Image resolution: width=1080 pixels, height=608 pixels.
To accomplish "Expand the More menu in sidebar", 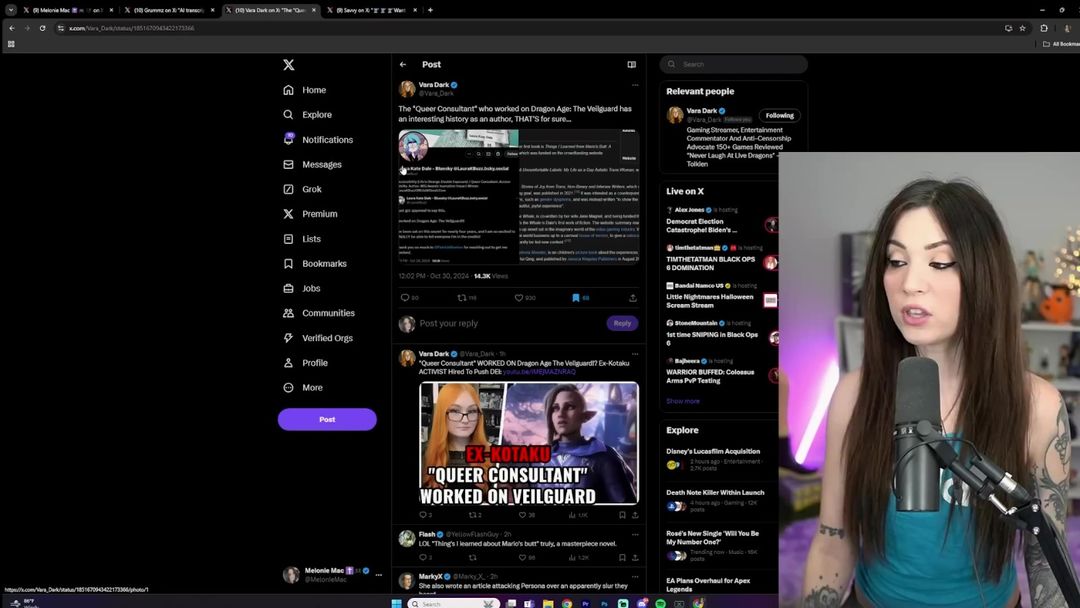I will pyautogui.click(x=303, y=388).
